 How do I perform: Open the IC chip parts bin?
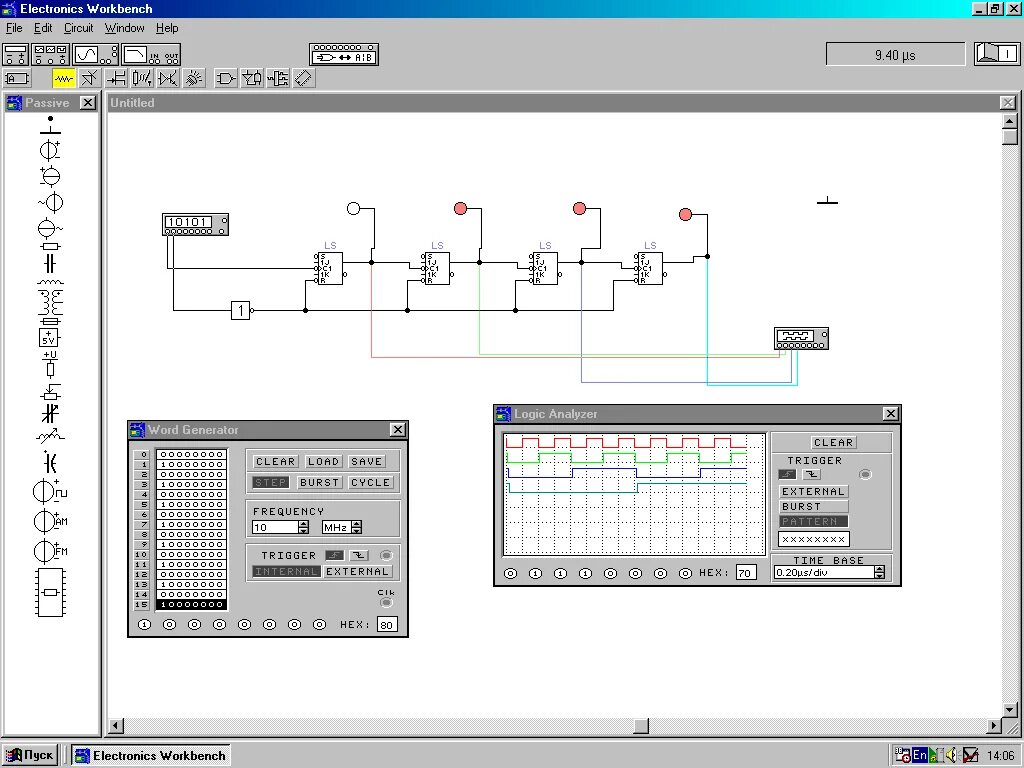point(304,79)
